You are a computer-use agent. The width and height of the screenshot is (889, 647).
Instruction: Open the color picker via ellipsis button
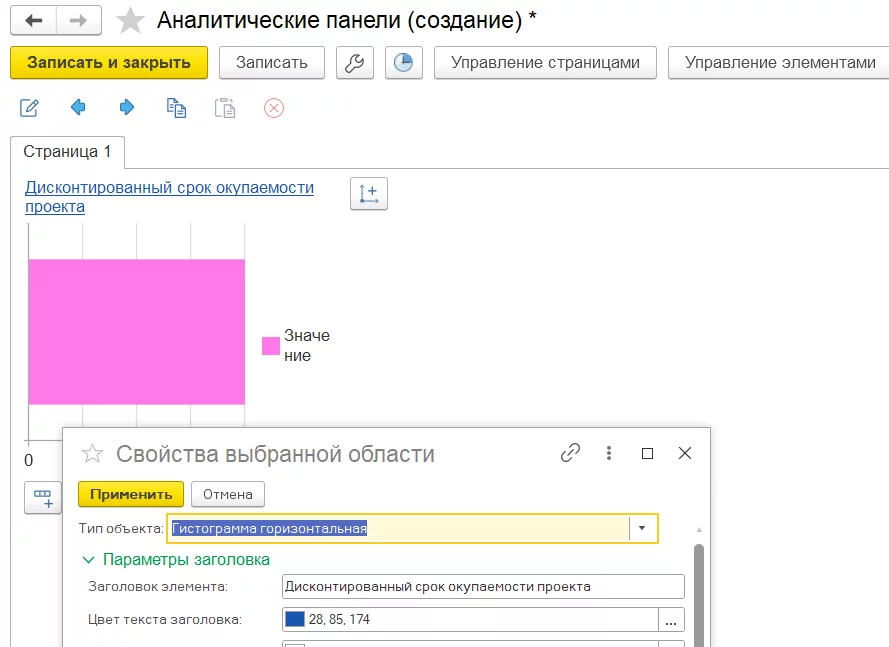pyautogui.click(x=671, y=620)
